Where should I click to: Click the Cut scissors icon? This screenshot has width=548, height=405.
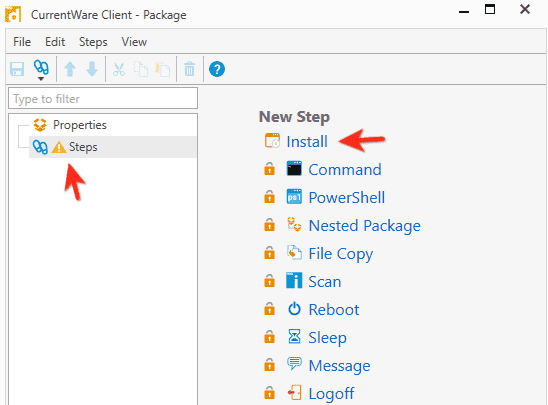(x=119, y=69)
